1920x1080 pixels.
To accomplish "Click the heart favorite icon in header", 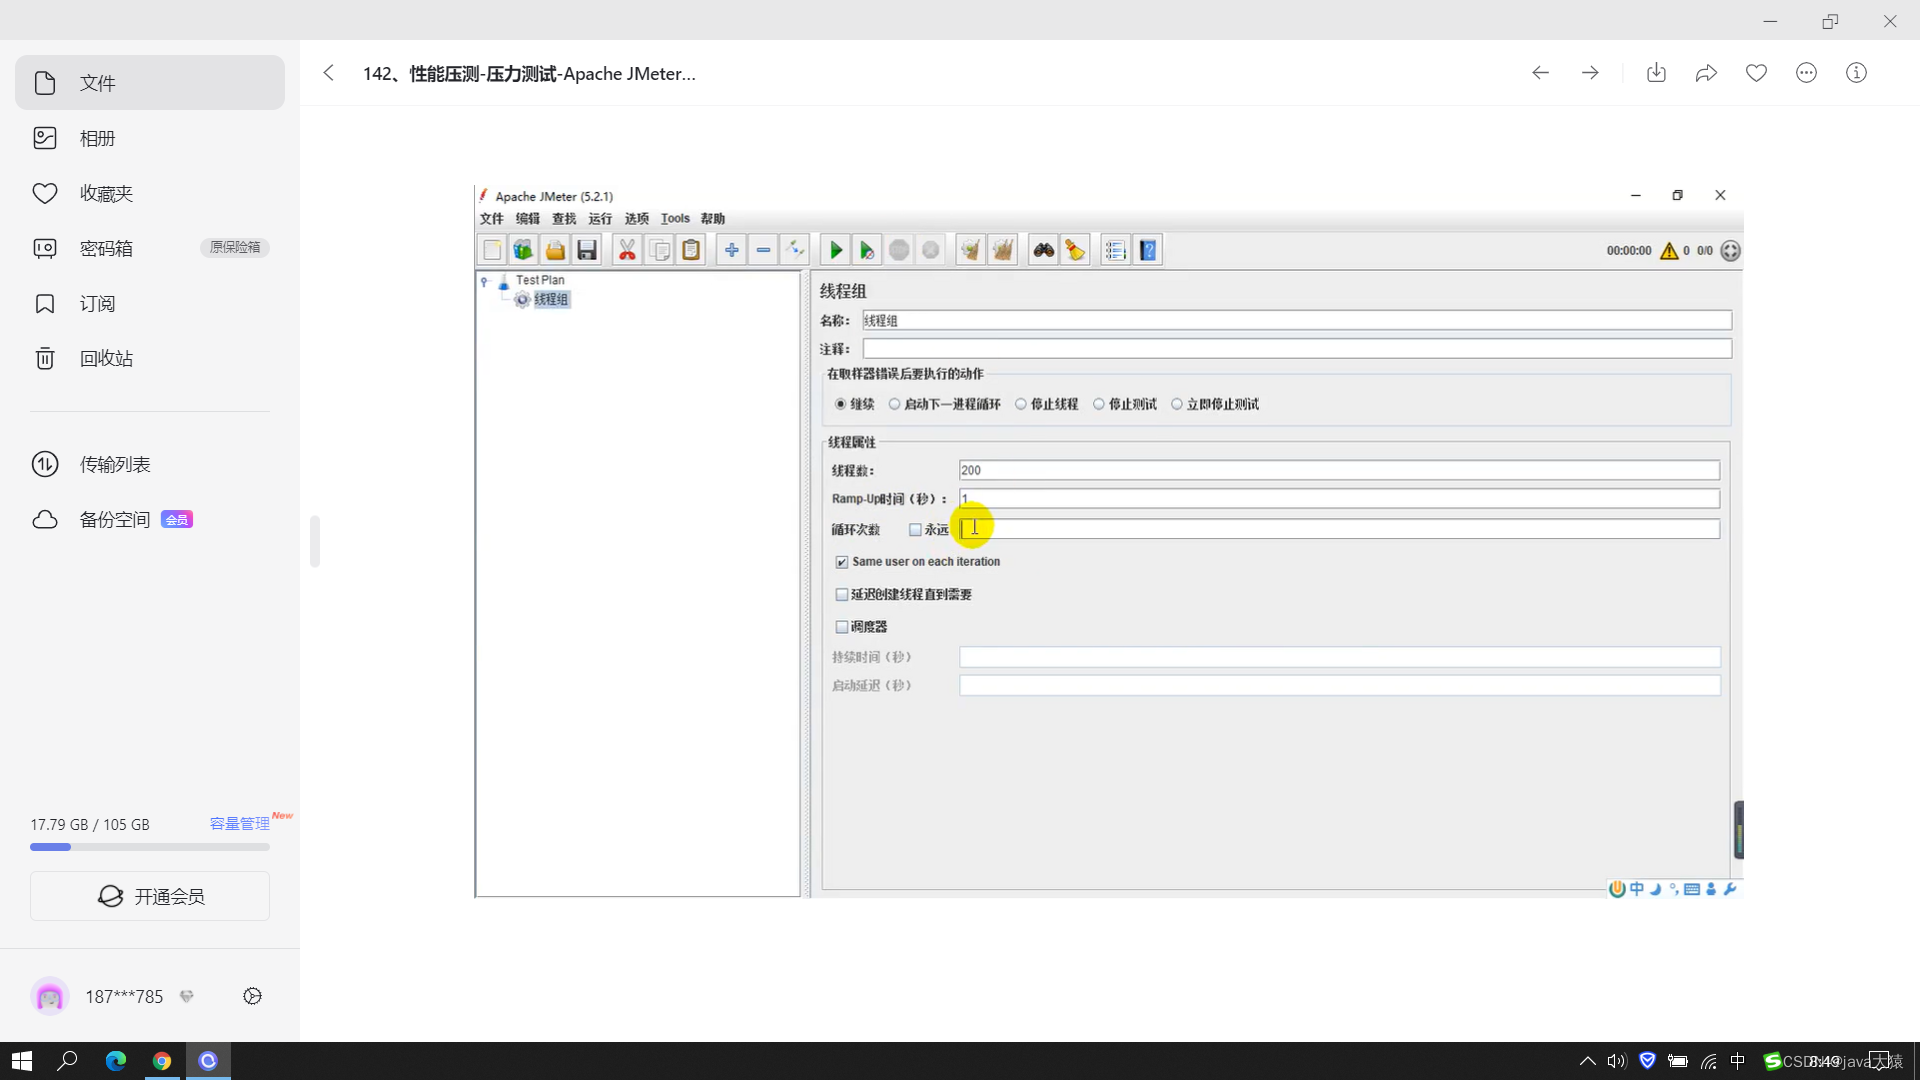I will click(1756, 73).
